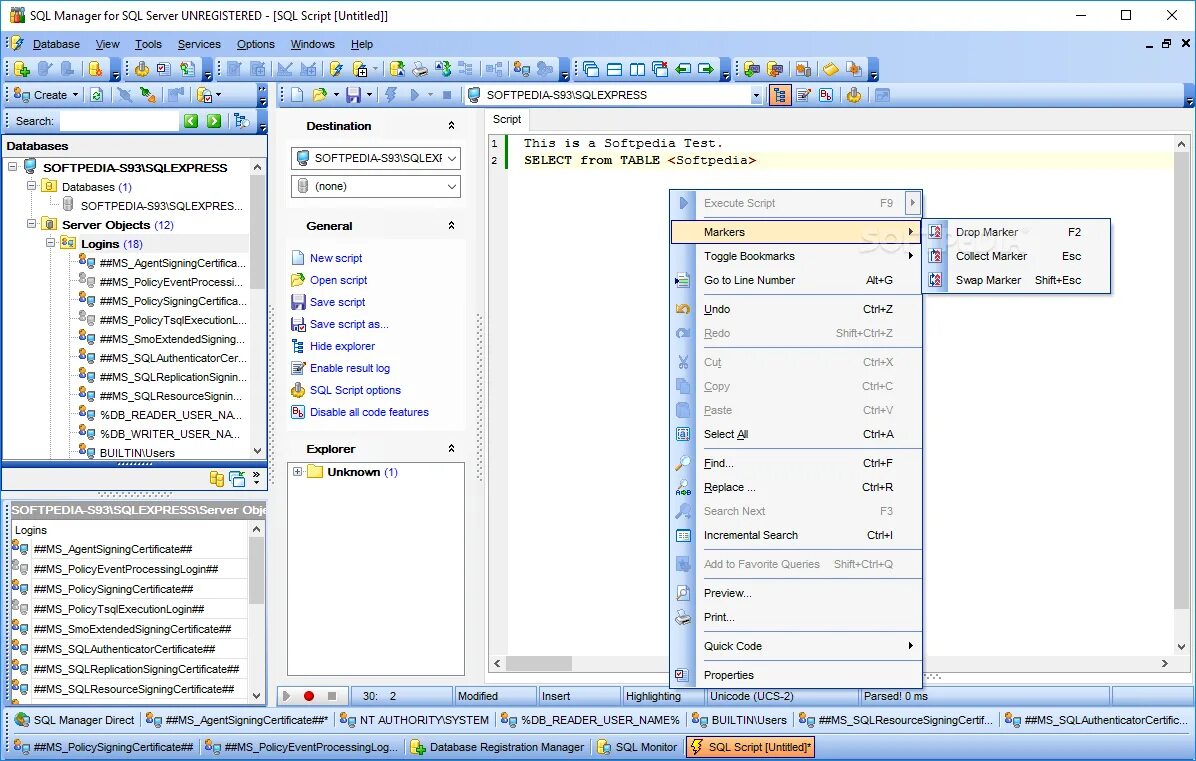The height and width of the screenshot is (761, 1196).
Task: Select Collect Marker in the submenu
Action: click(1016, 256)
